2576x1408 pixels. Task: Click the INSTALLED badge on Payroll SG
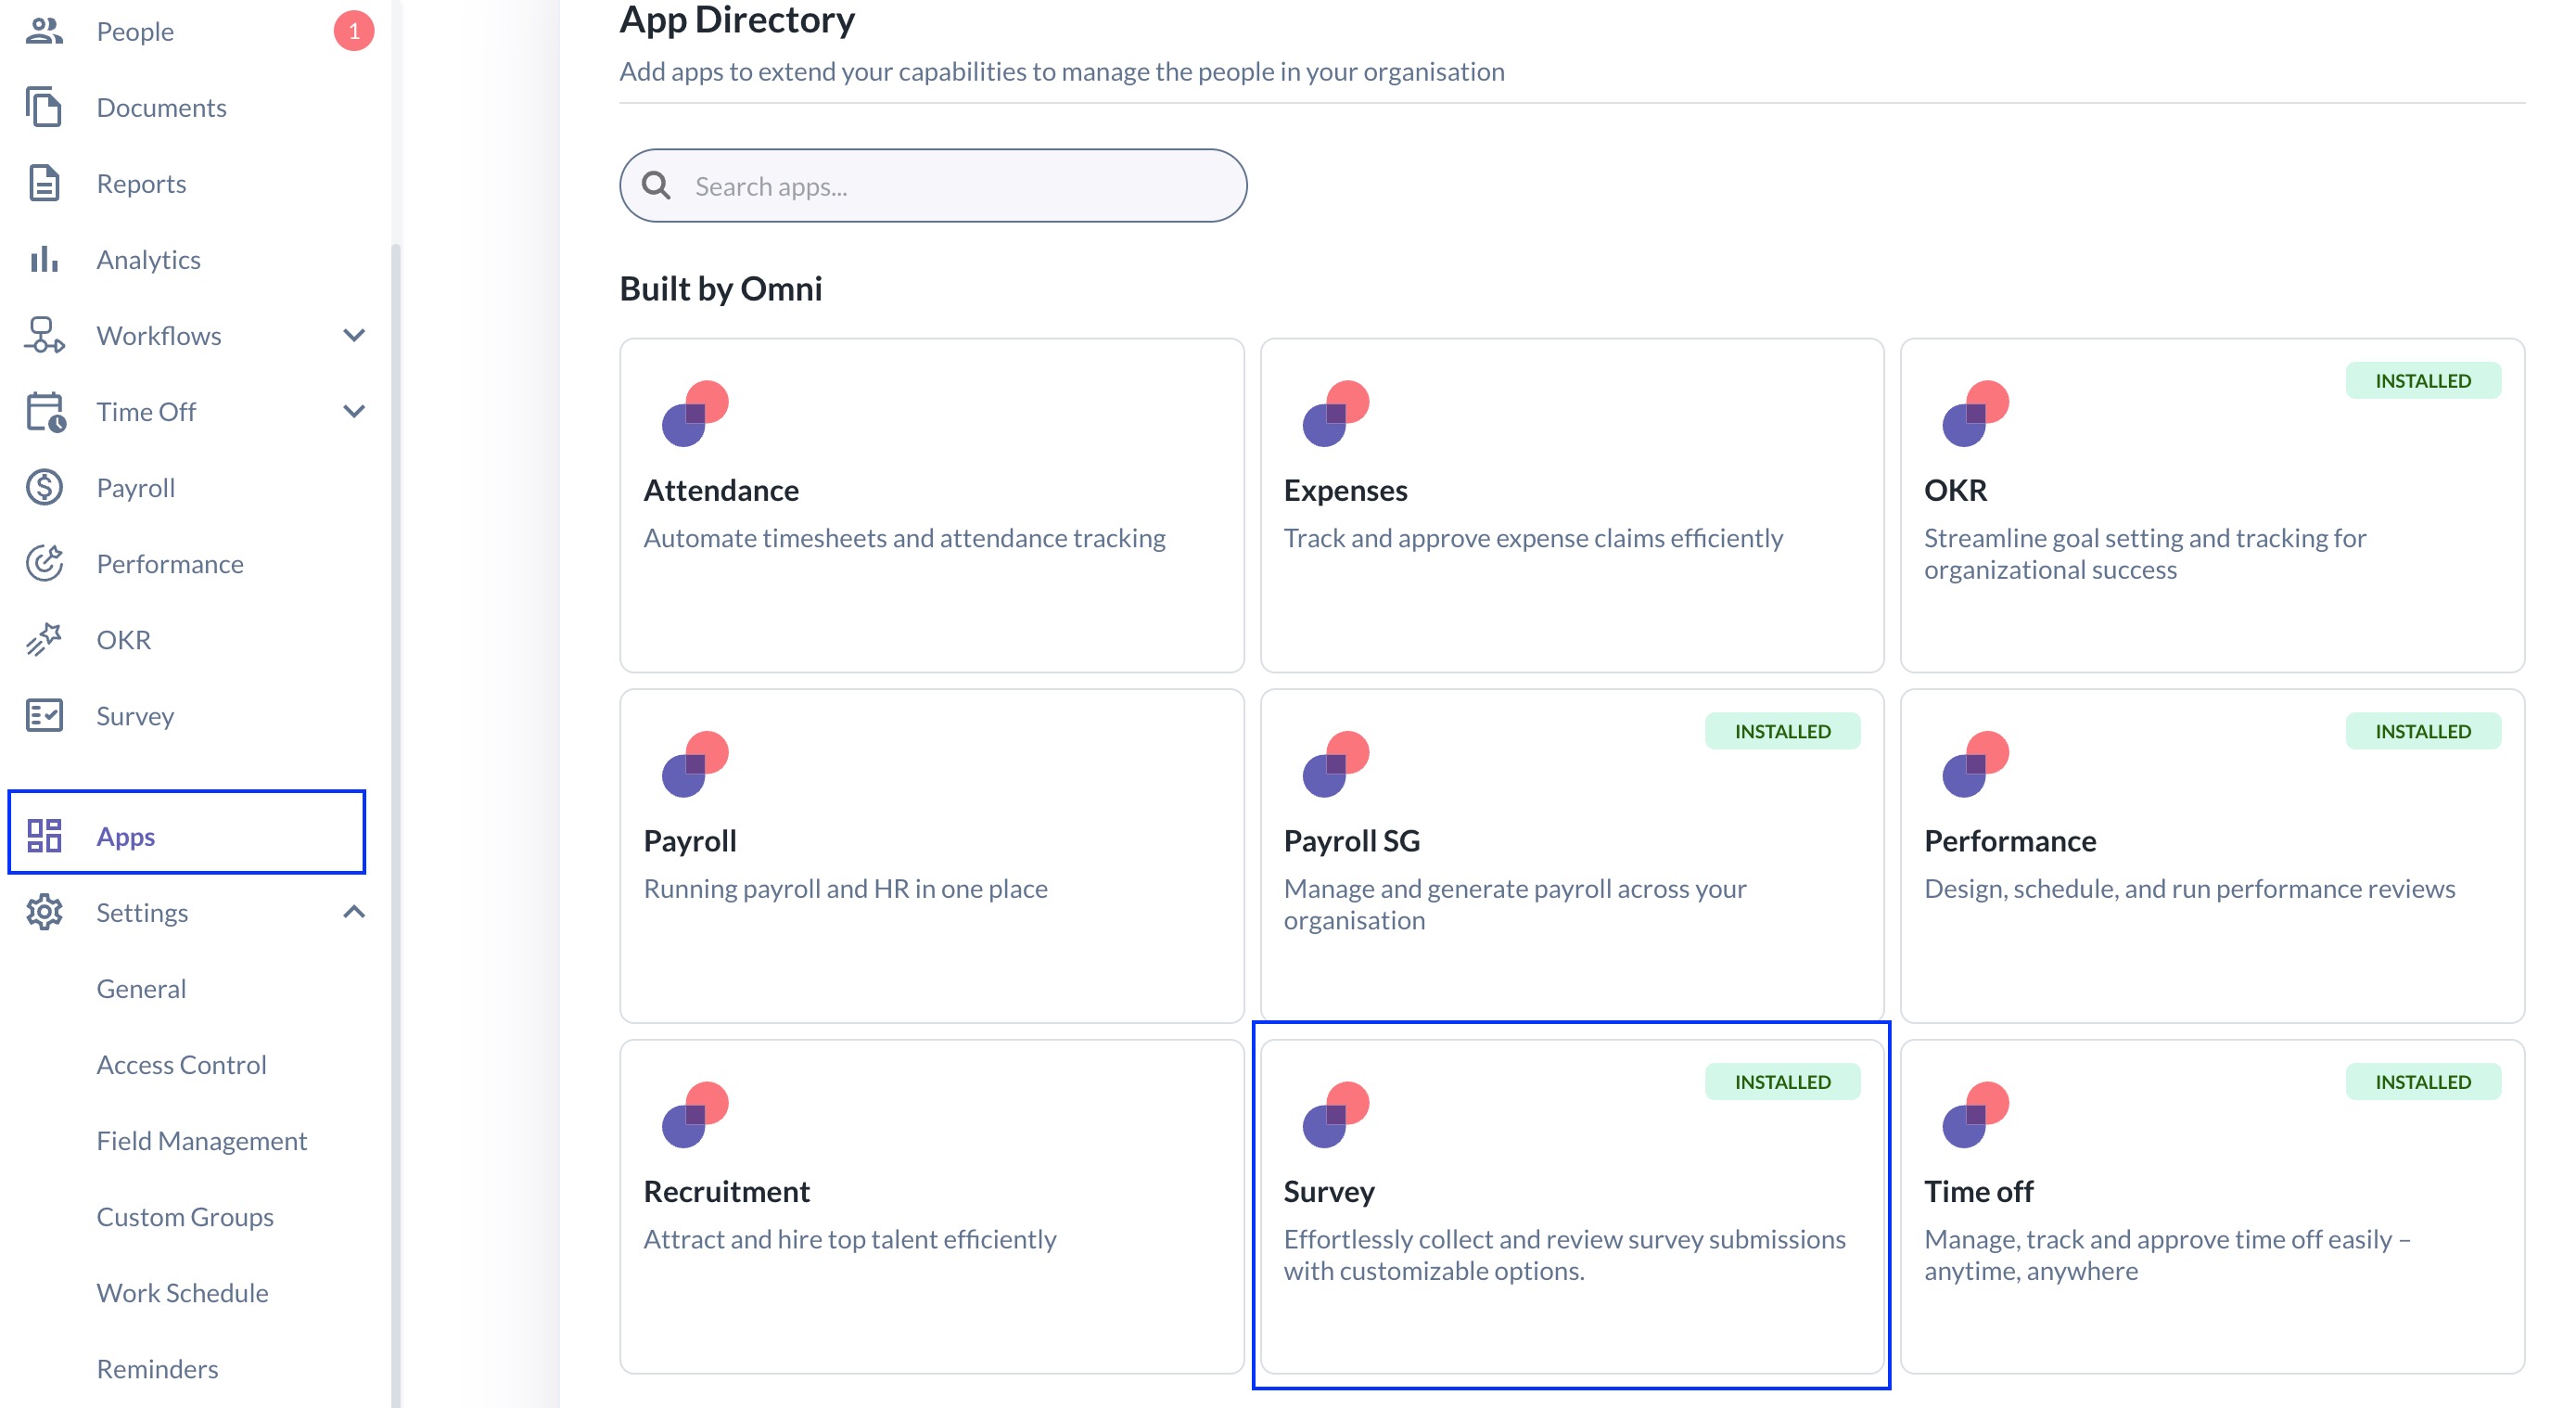tap(1782, 731)
